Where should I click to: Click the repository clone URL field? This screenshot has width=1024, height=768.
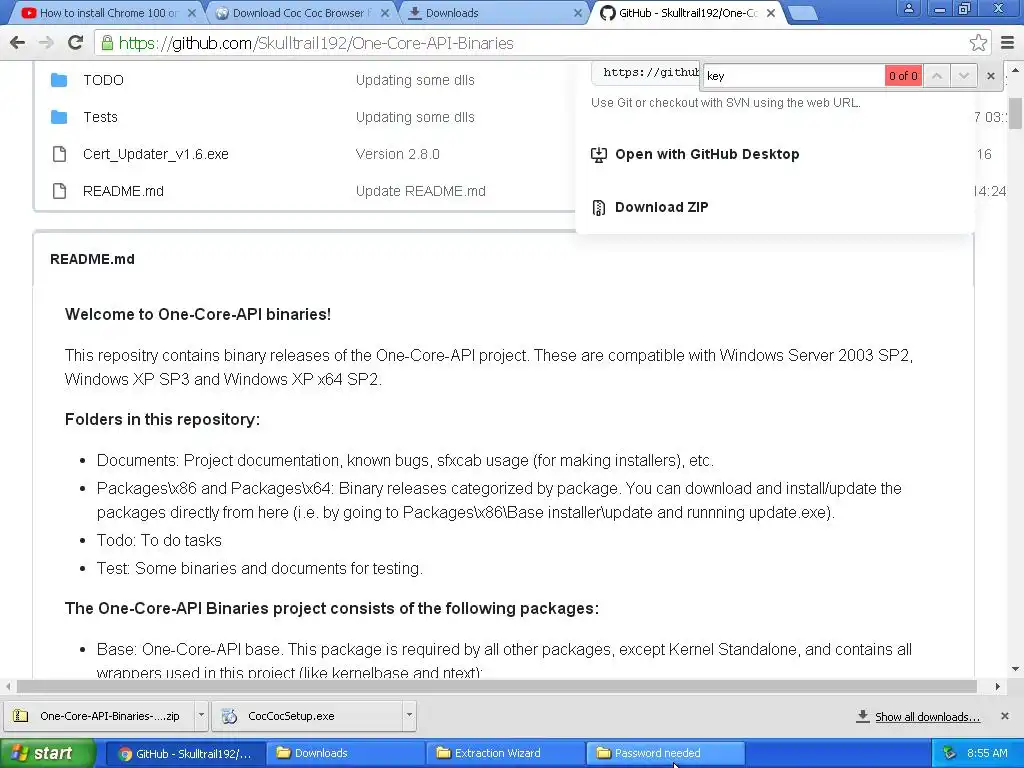pos(646,72)
